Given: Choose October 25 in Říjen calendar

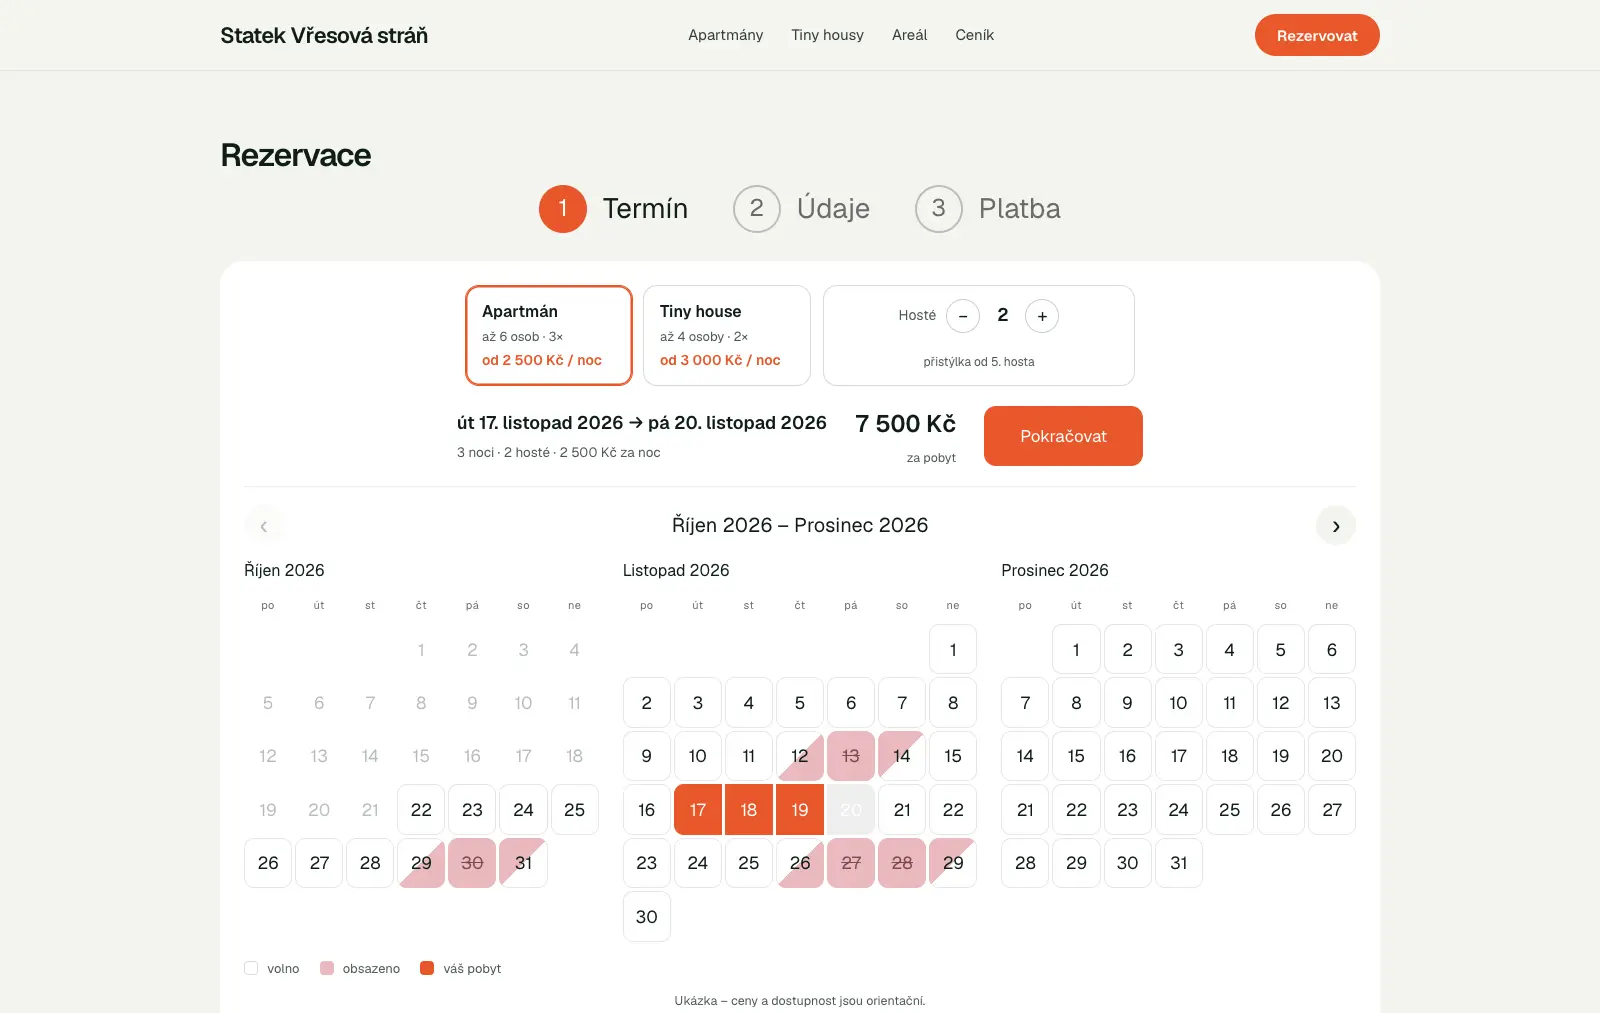Looking at the screenshot, I should click(574, 810).
